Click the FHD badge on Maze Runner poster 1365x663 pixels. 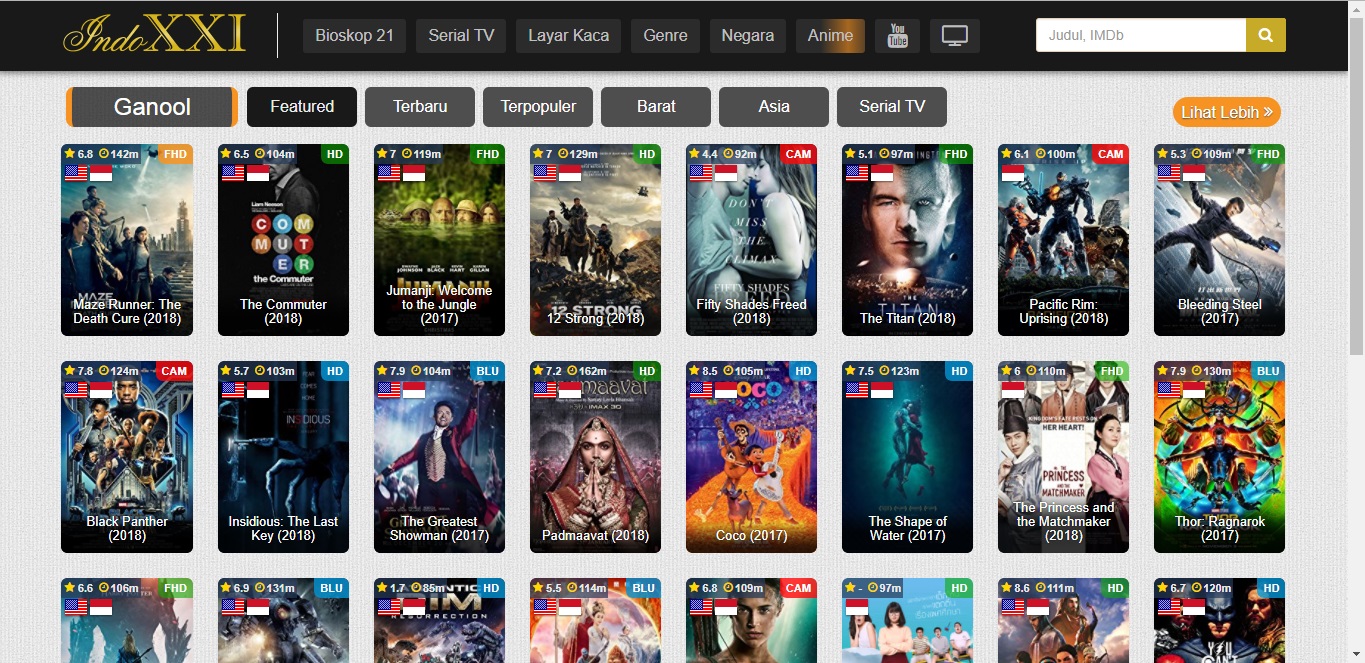(x=174, y=154)
